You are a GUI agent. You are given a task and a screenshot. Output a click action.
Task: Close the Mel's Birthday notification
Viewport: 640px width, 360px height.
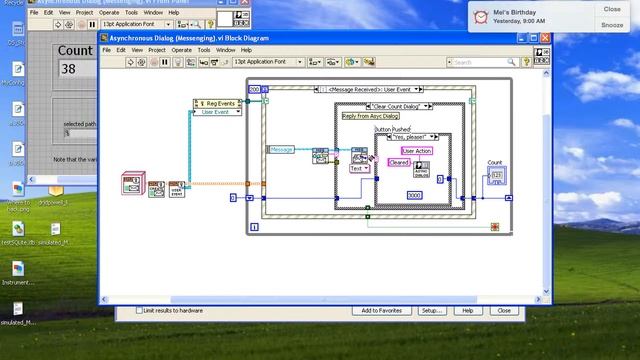[x=612, y=9]
